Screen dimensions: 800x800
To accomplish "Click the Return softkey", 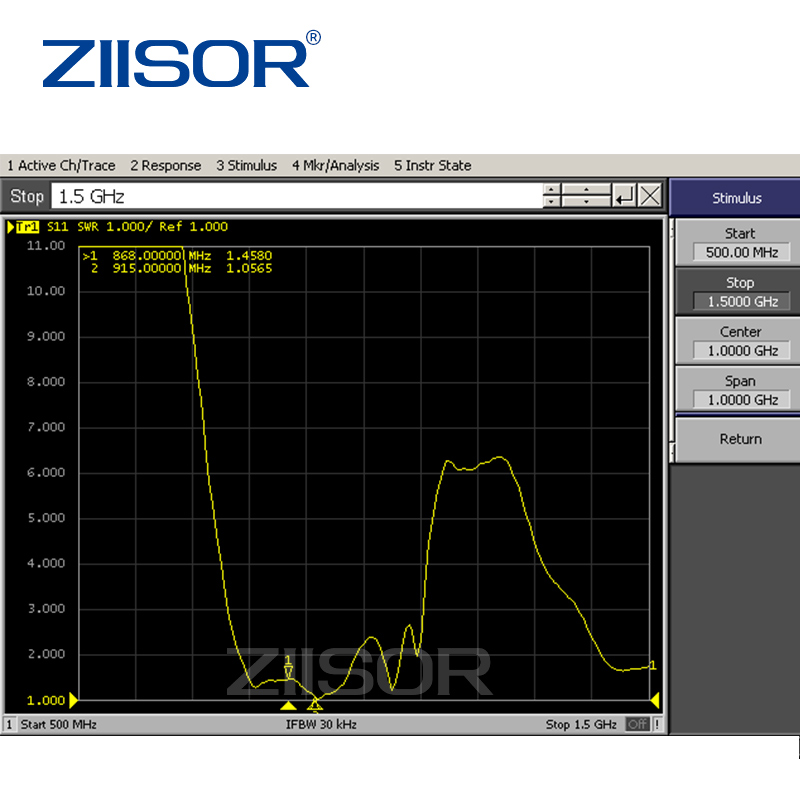I will coord(740,439).
